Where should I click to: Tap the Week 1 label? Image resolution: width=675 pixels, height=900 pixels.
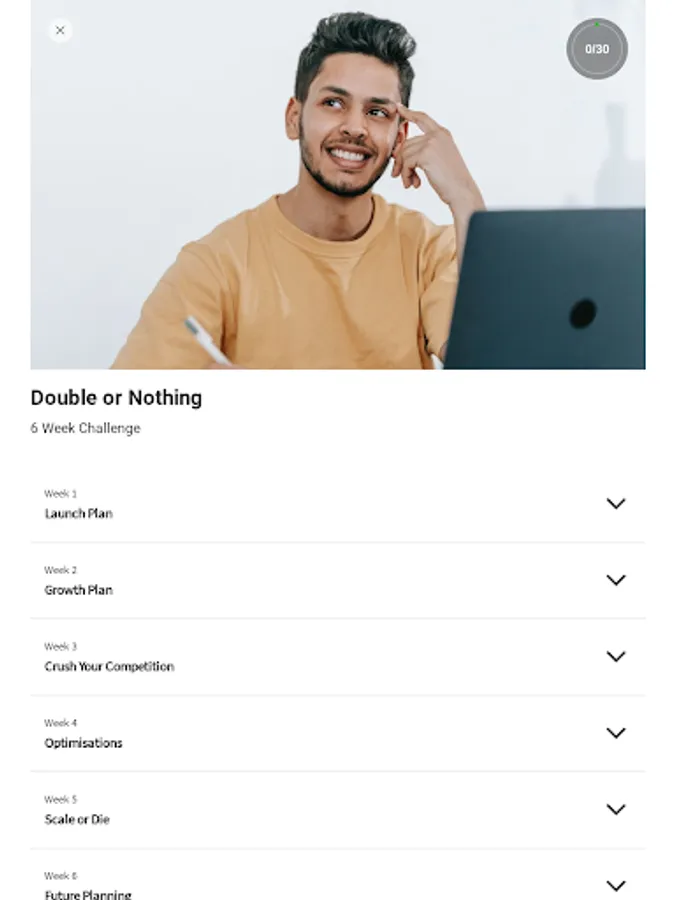60,494
